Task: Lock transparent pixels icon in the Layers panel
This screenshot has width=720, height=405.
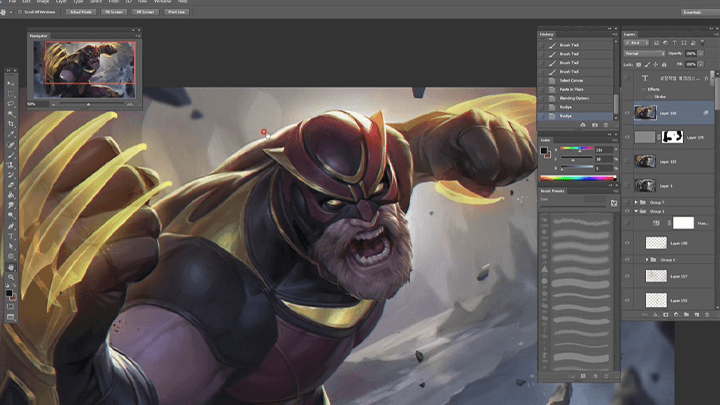Action: [x=638, y=65]
